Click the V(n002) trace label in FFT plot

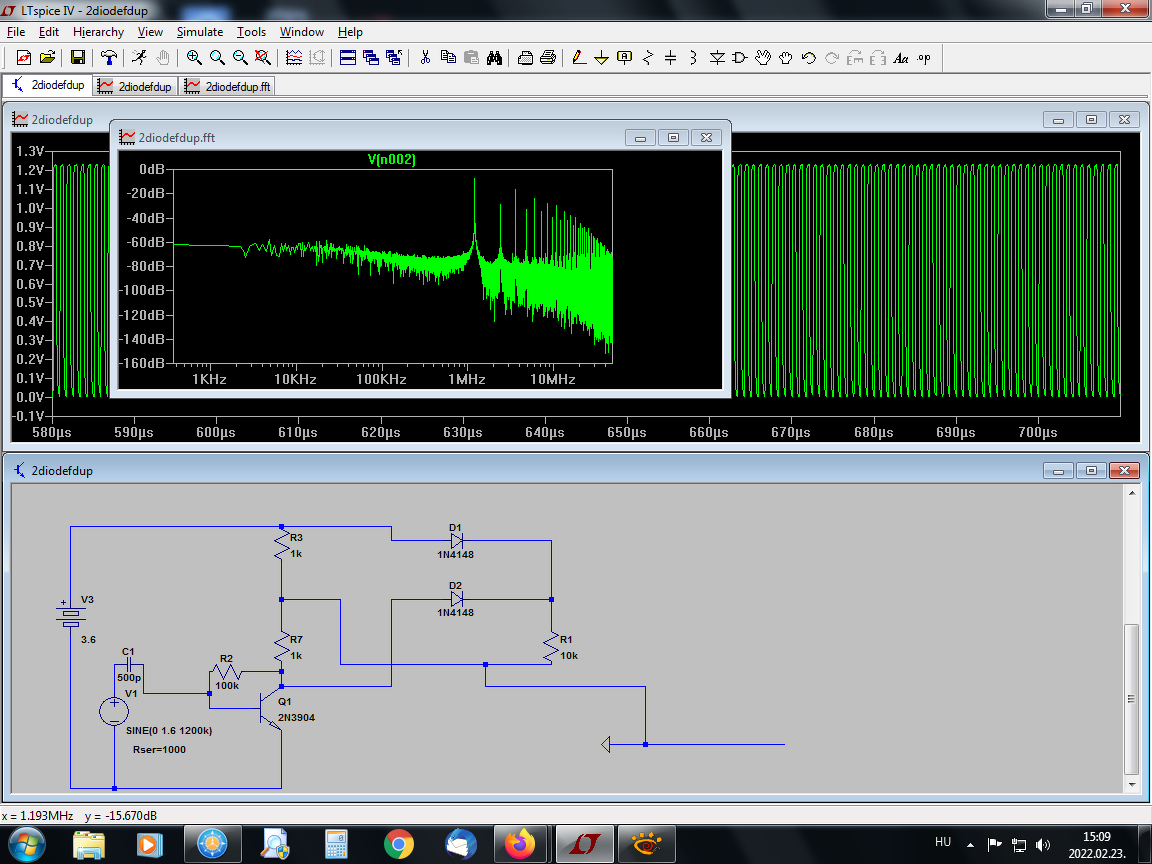click(x=391, y=160)
